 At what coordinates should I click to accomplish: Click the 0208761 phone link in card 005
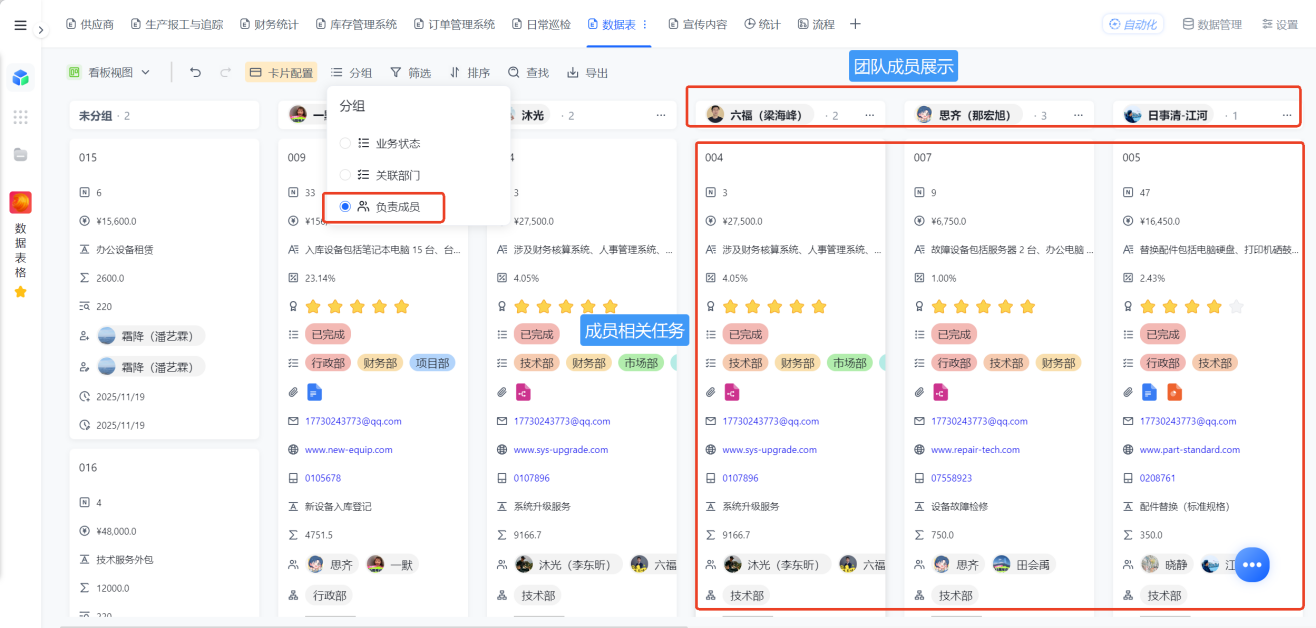click(x=1160, y=478)
